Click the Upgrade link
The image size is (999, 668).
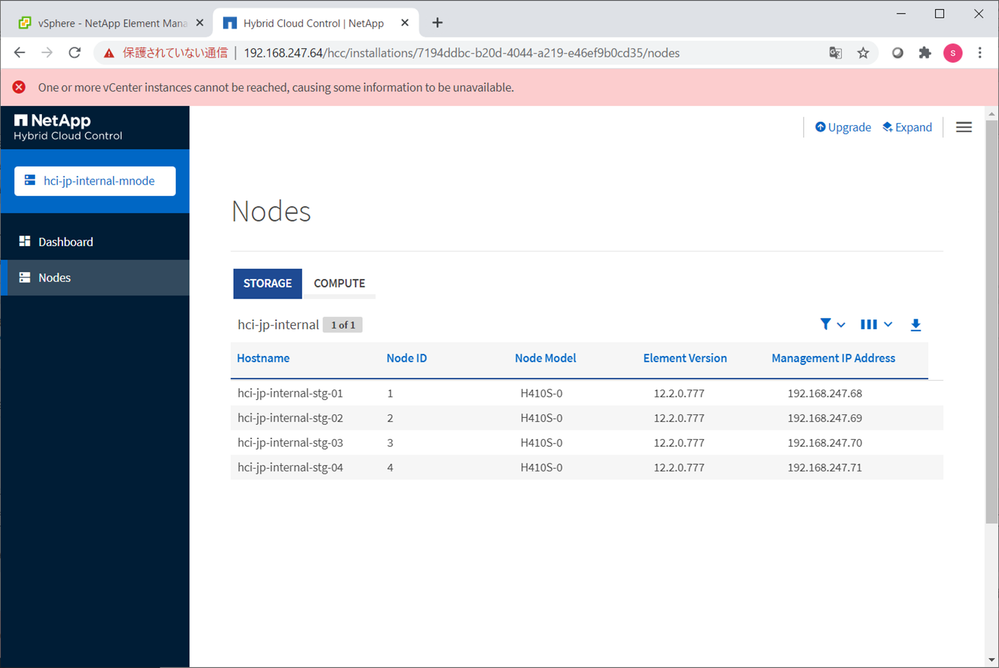[842, 127]
